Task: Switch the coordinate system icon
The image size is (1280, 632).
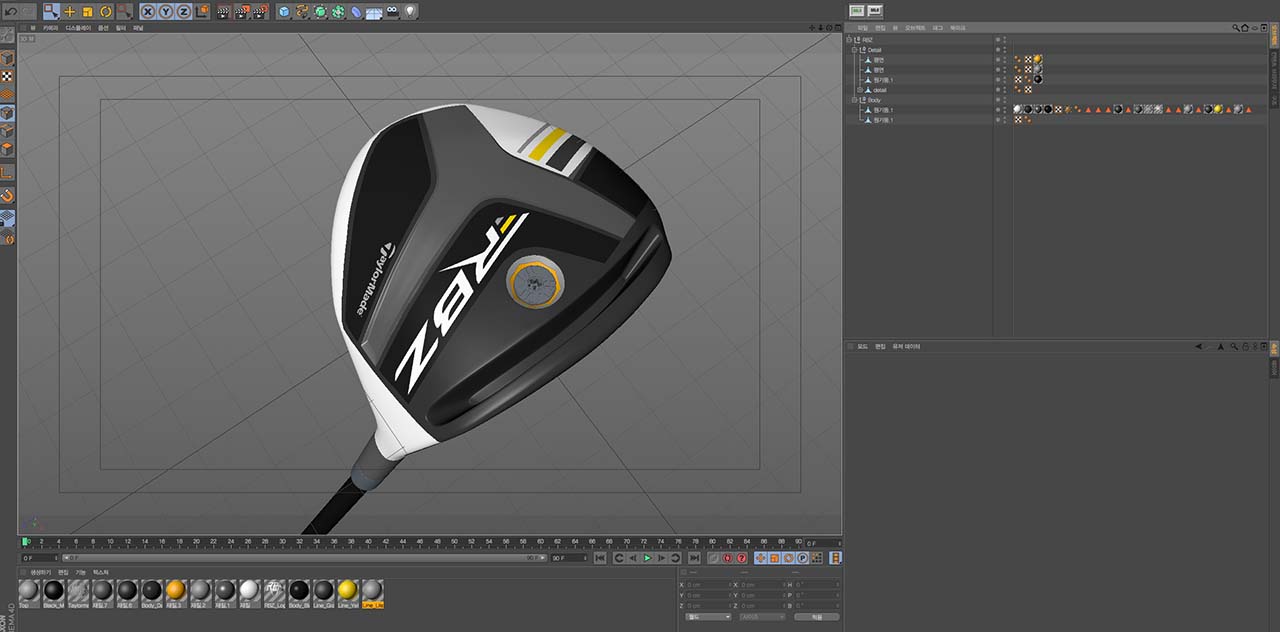Action: click(202, 11)
